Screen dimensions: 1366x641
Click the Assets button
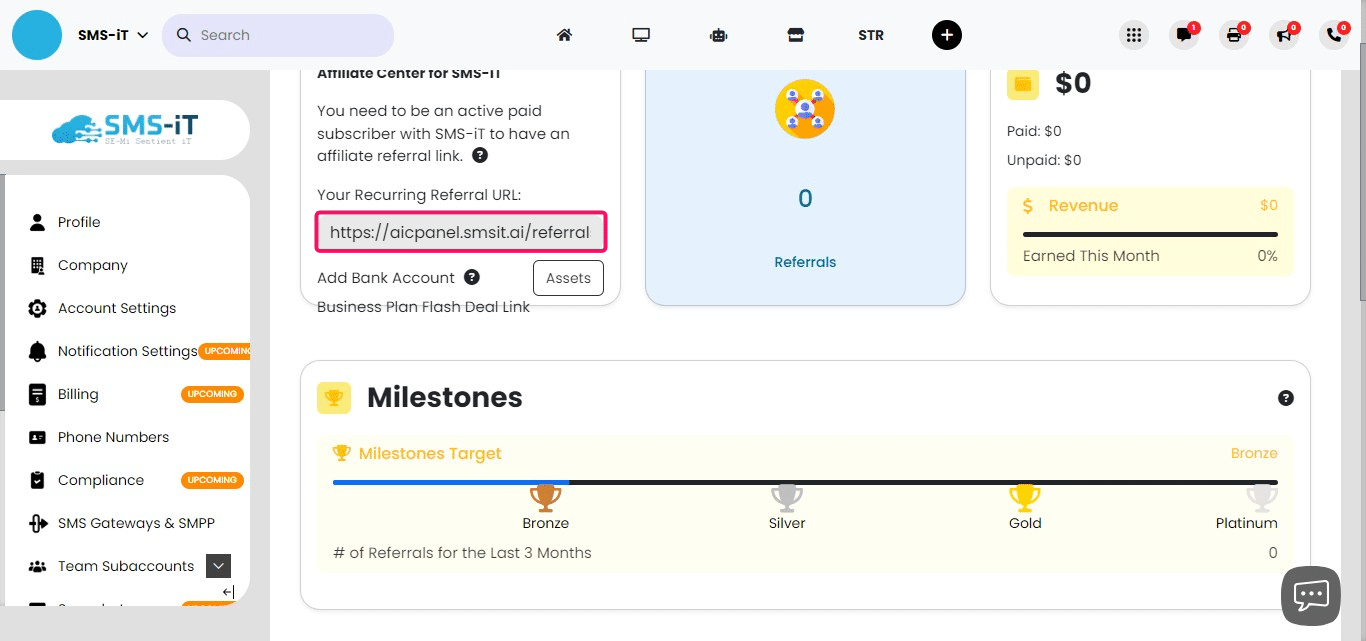point(568,278)
